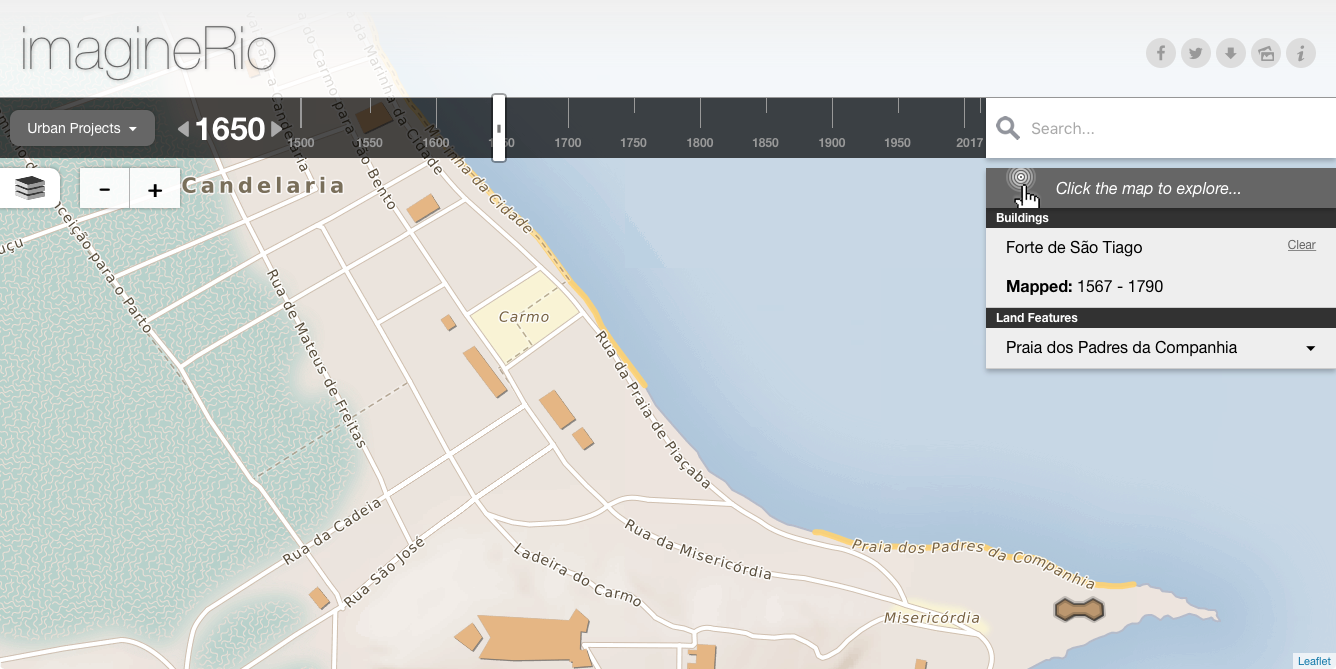This screenshot has width=1336, height=669.
Task: Click the search magnifier icon
Action: coord(1008,128)
